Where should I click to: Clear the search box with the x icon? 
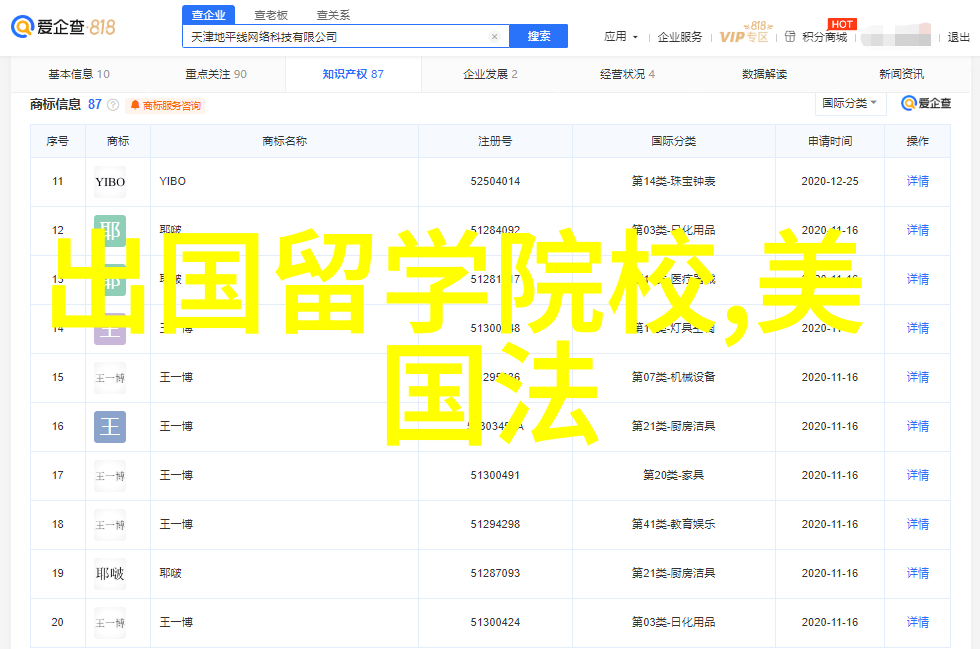494,37
